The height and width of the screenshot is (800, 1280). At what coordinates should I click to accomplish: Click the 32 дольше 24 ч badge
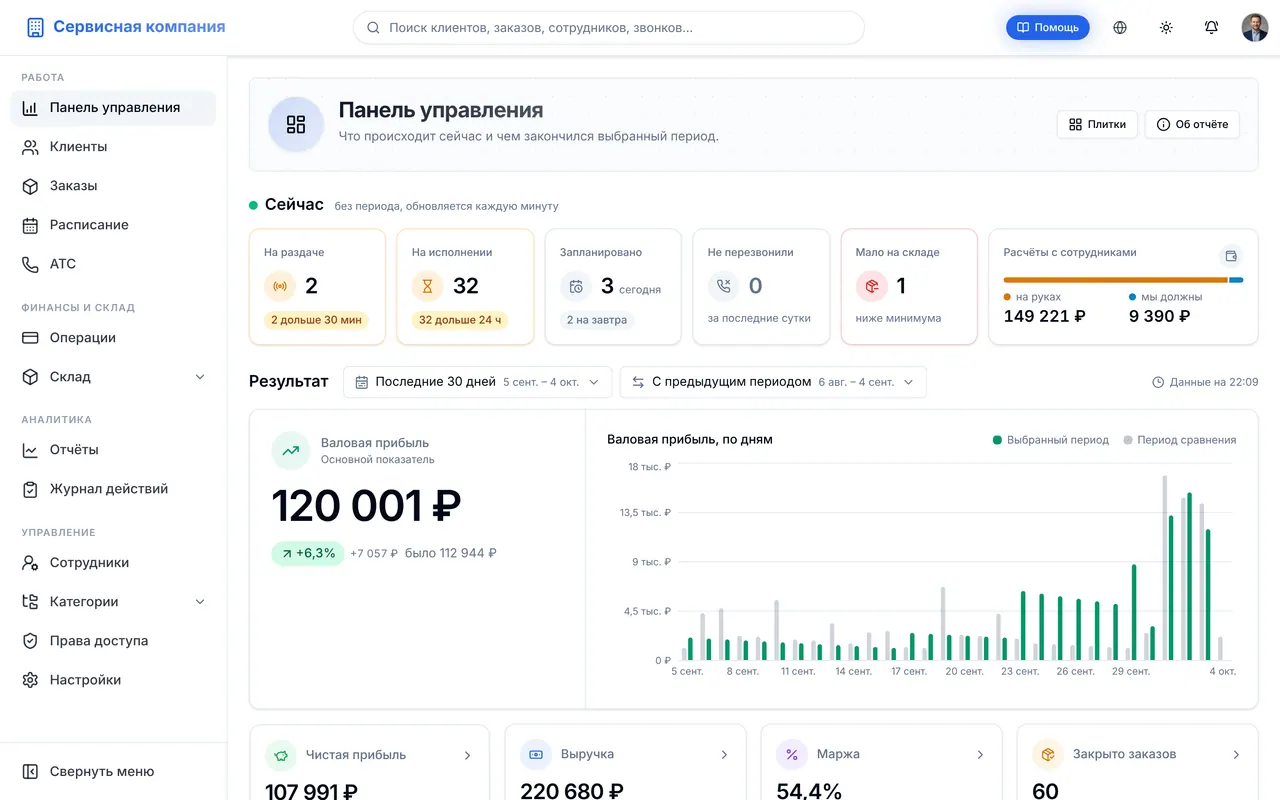tap(462, 320)
